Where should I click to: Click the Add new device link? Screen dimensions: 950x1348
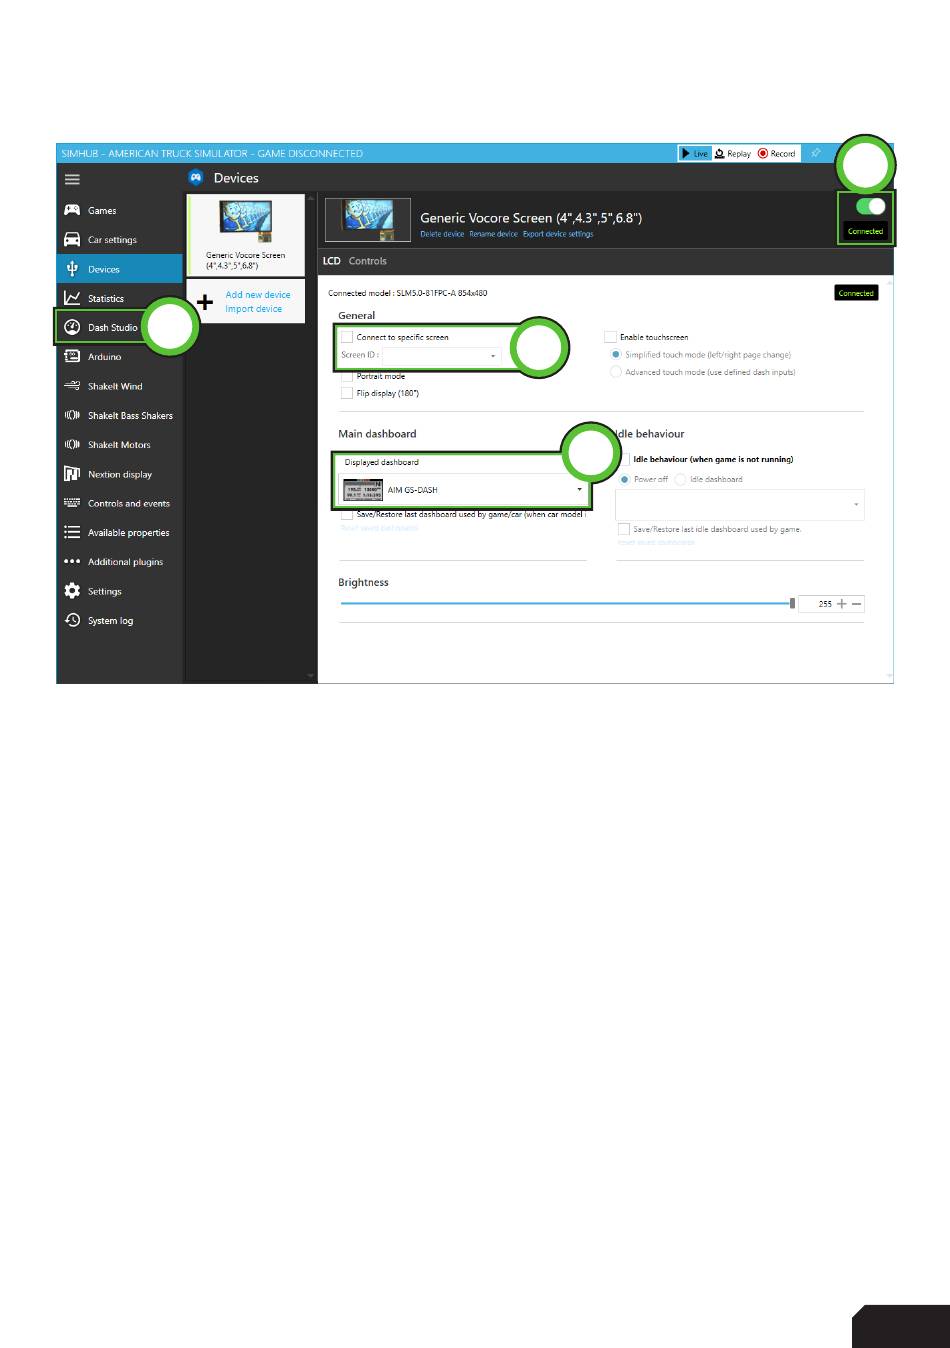coord(258,295)
